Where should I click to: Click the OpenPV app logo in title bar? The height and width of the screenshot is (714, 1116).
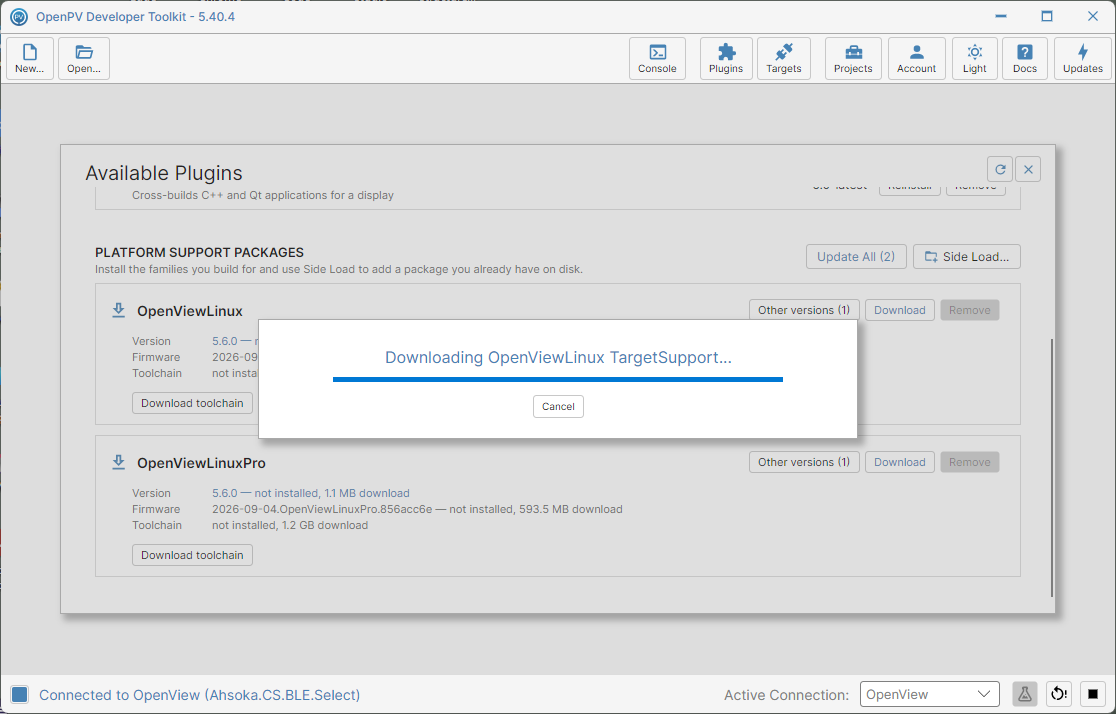click(19, 16)
